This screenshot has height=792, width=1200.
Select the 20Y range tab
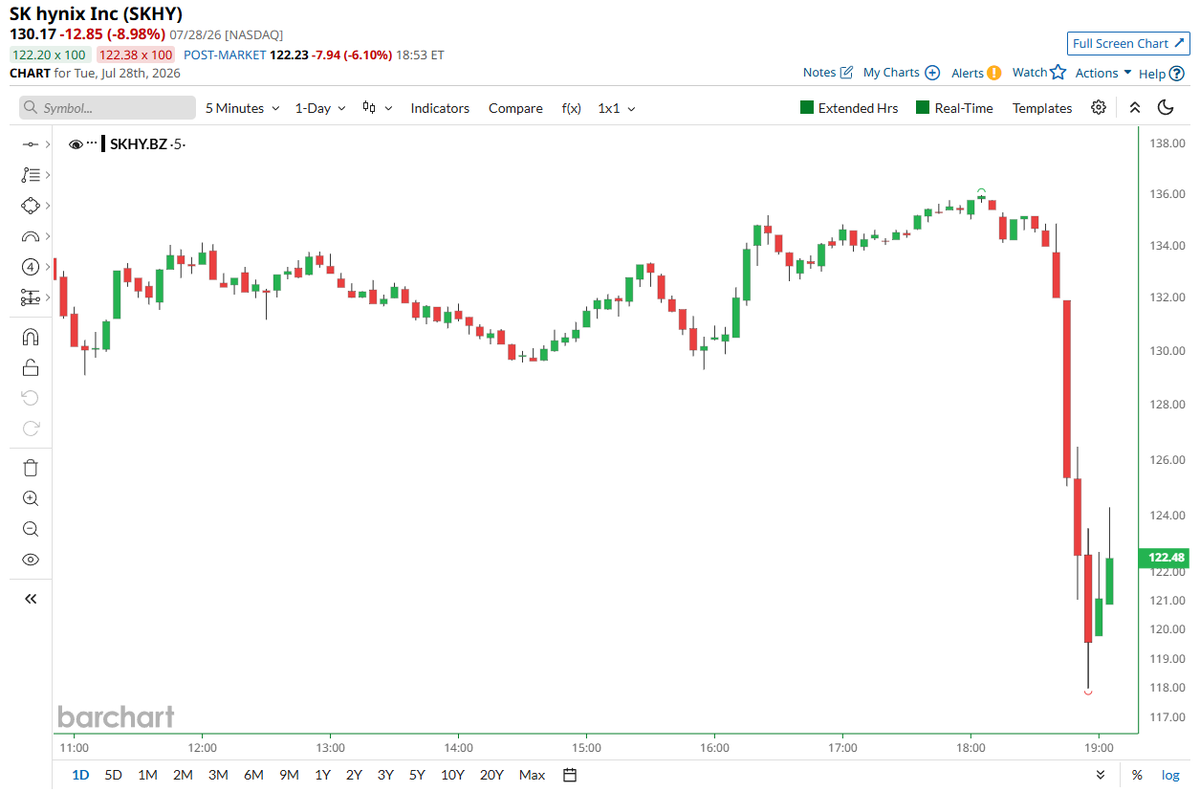point(492,775)
